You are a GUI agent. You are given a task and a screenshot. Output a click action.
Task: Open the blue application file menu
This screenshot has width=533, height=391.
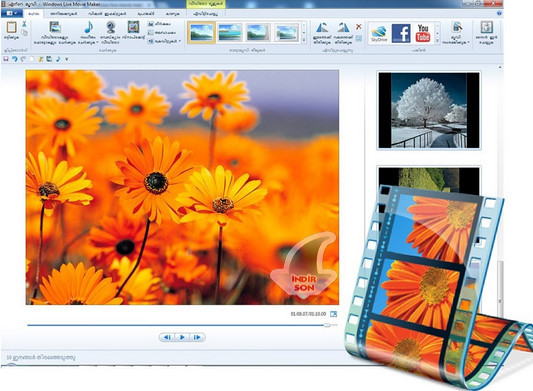click(x=12, y=13)
